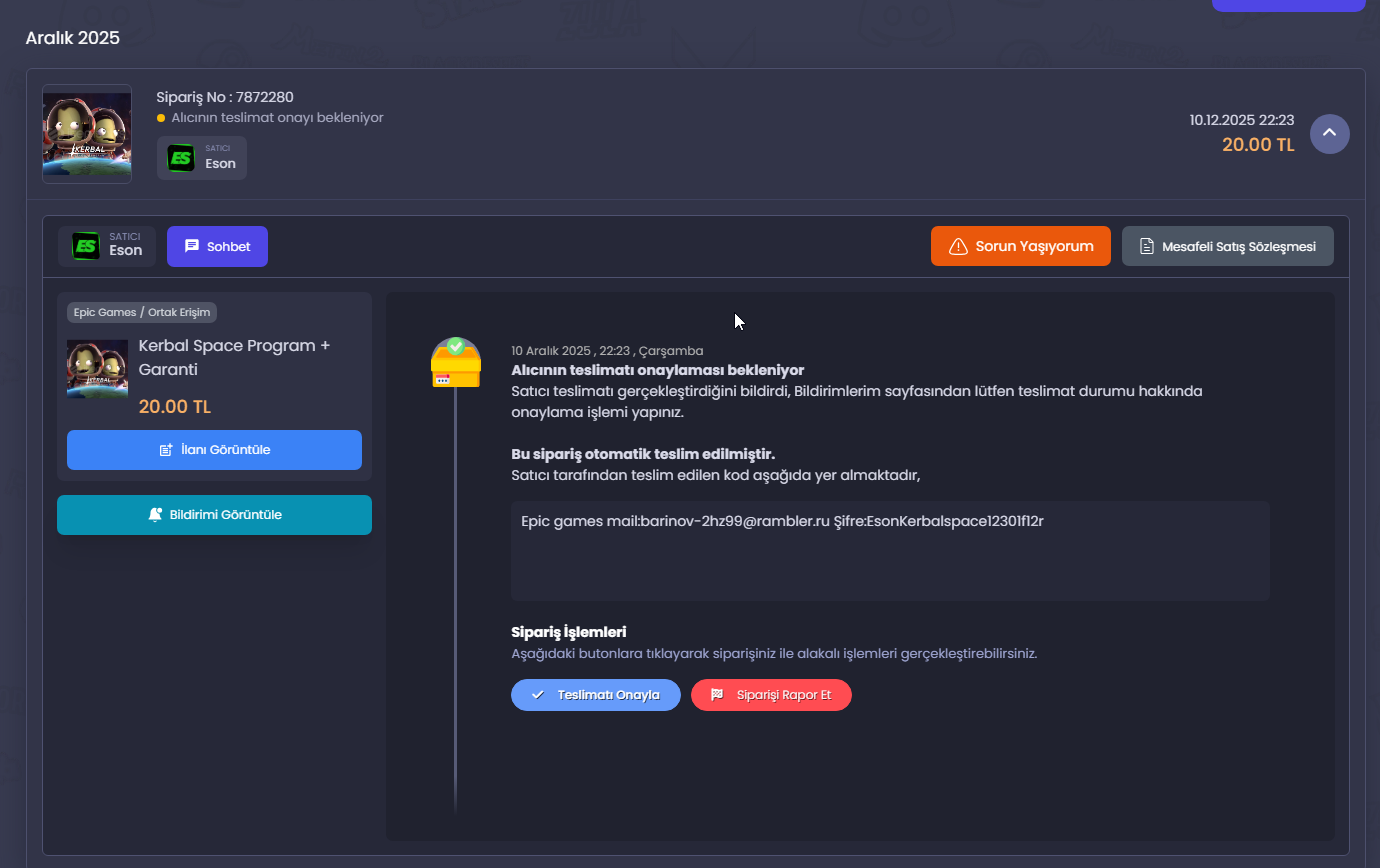The width and height of the screenshot is (1380, 868).
Task: Click the Epic Games / Ortak Erişim tag
Action: coord(142,312)
